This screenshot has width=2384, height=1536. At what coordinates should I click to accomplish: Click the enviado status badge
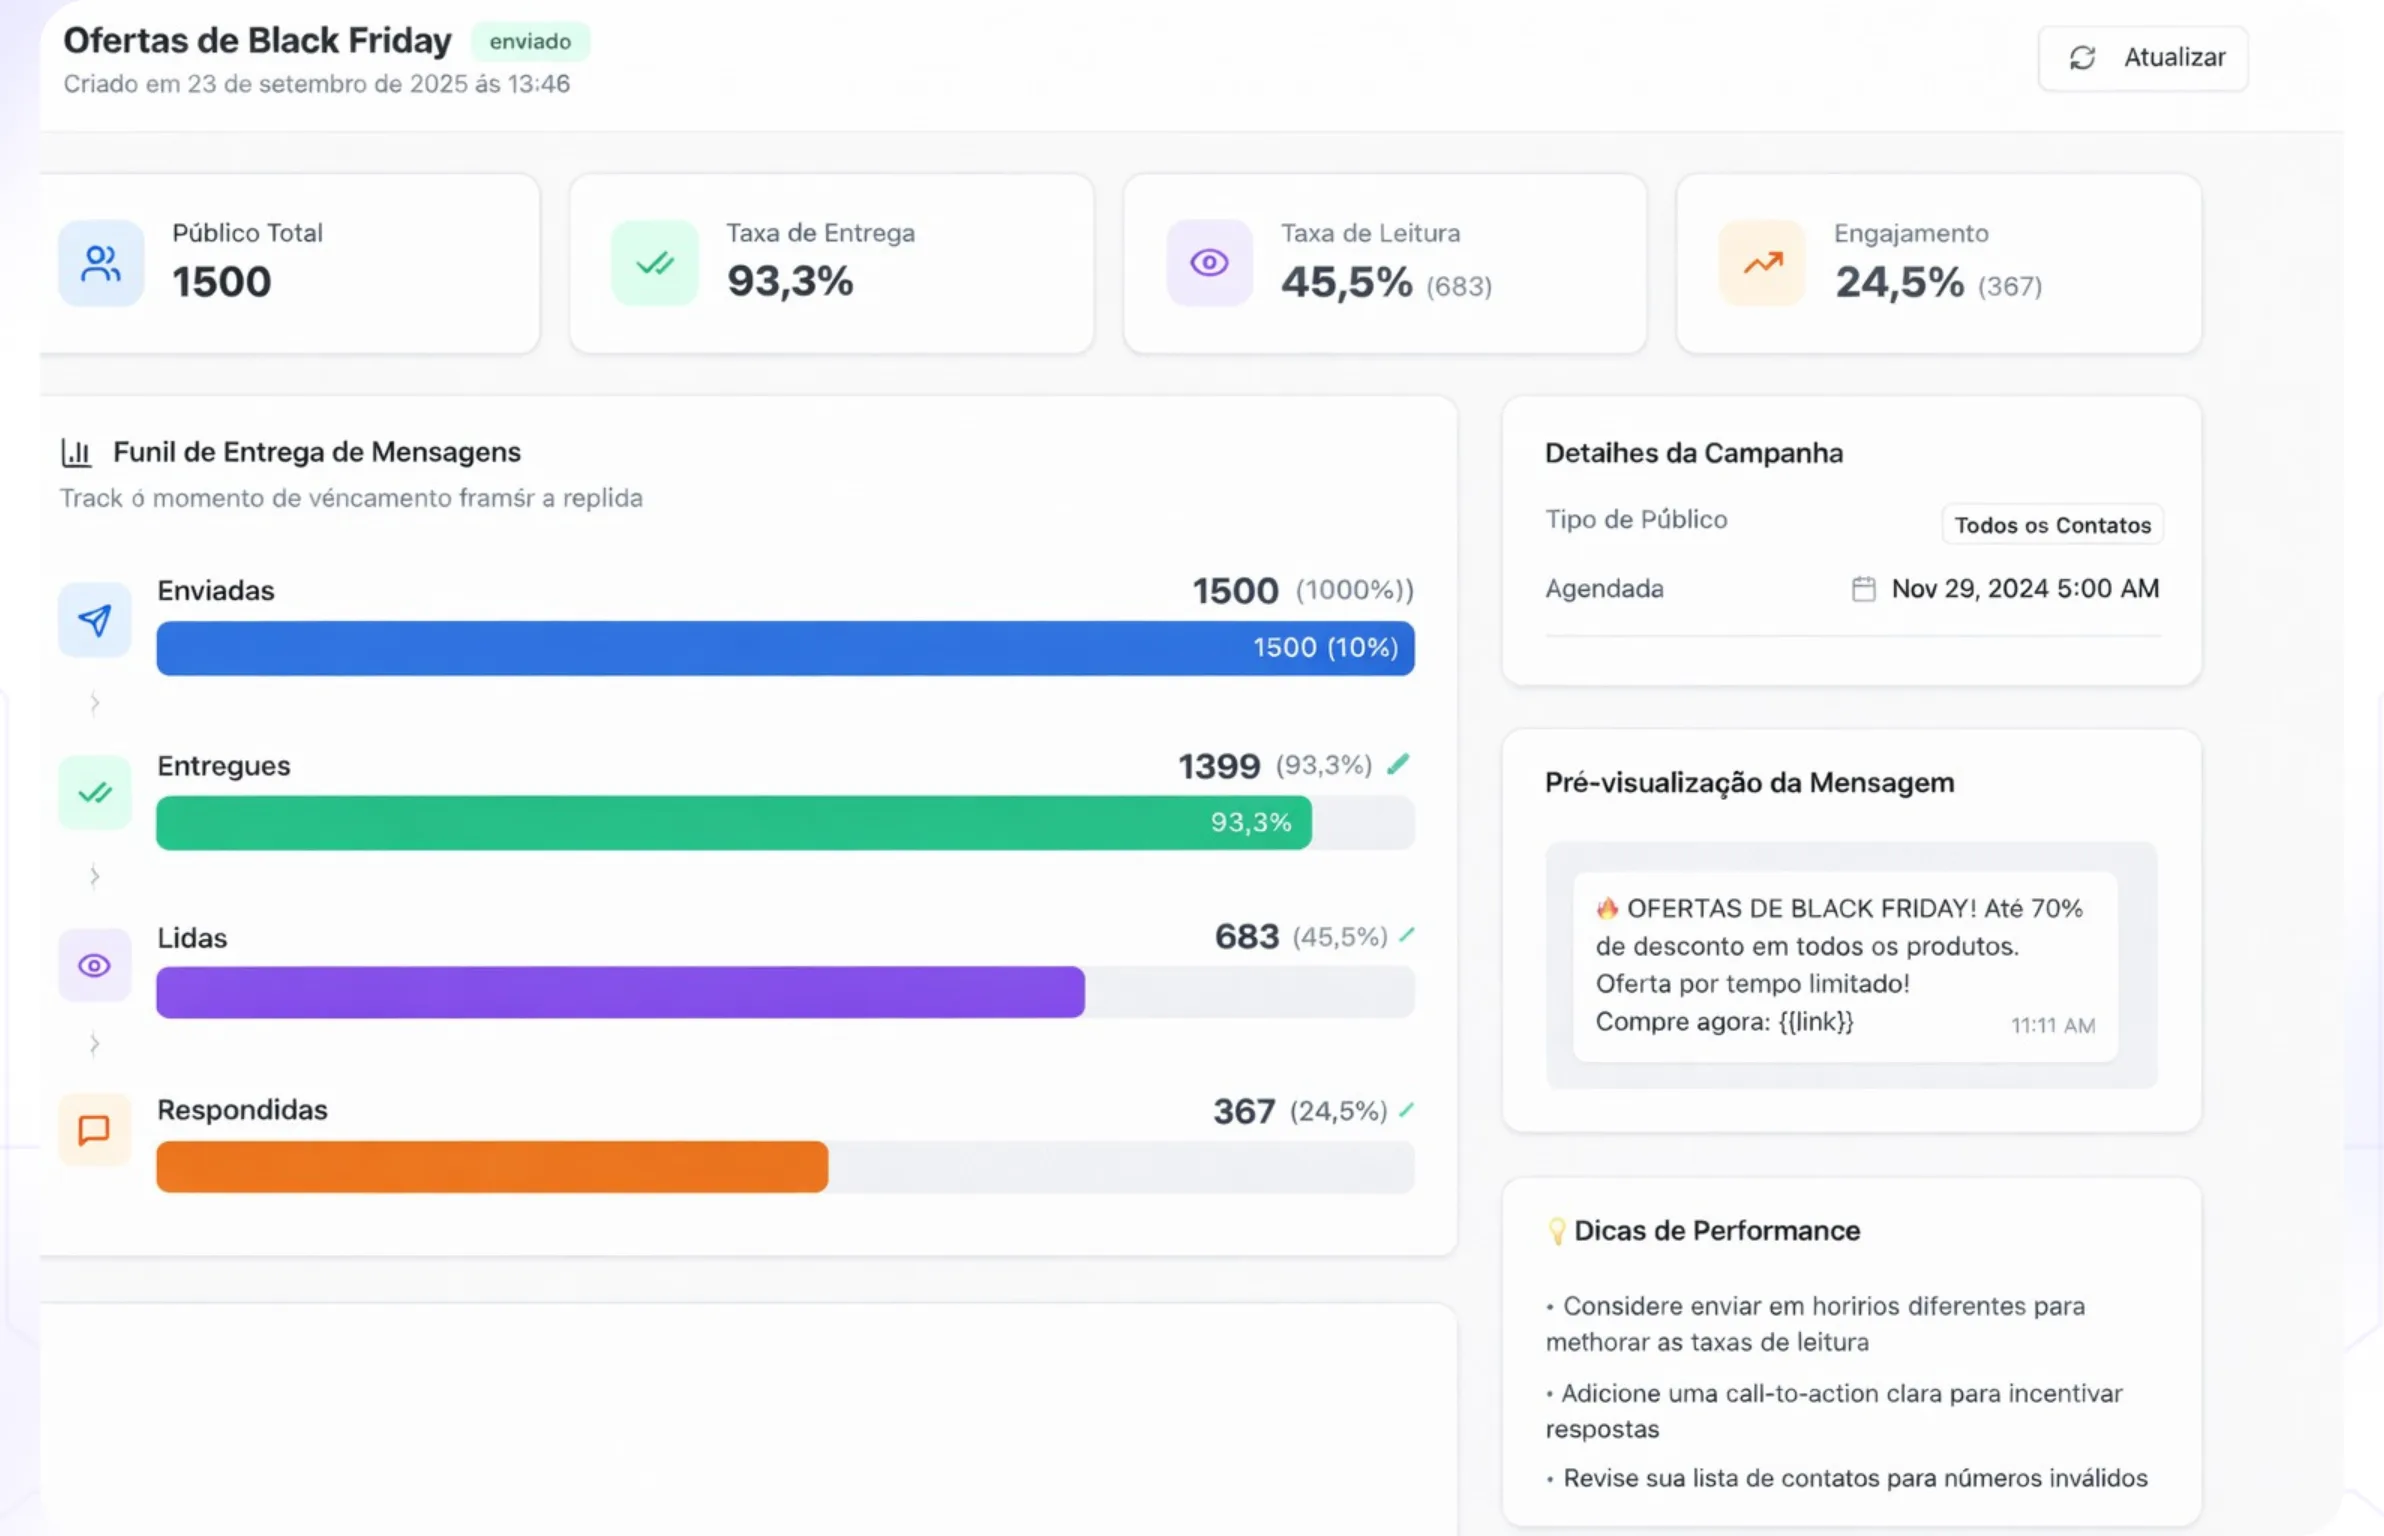[x=530, y=42]
